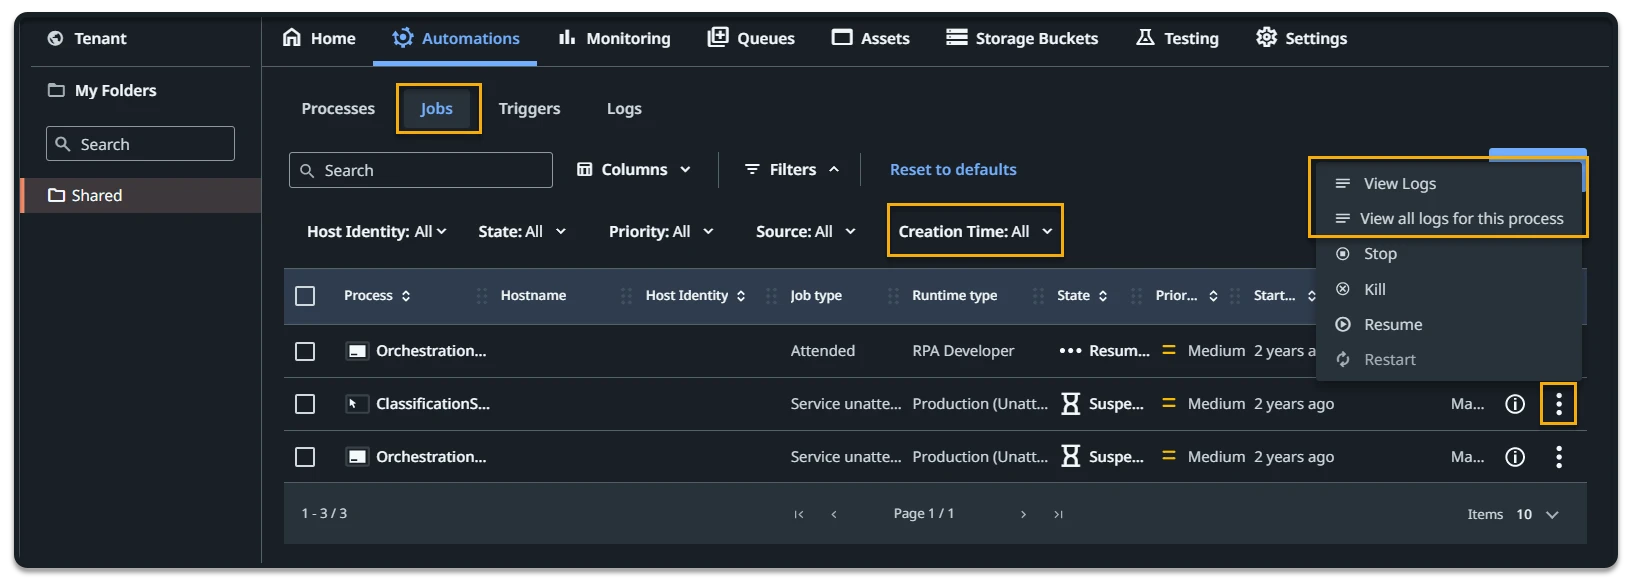Select the Jobs sub-tab

(436, 108)
